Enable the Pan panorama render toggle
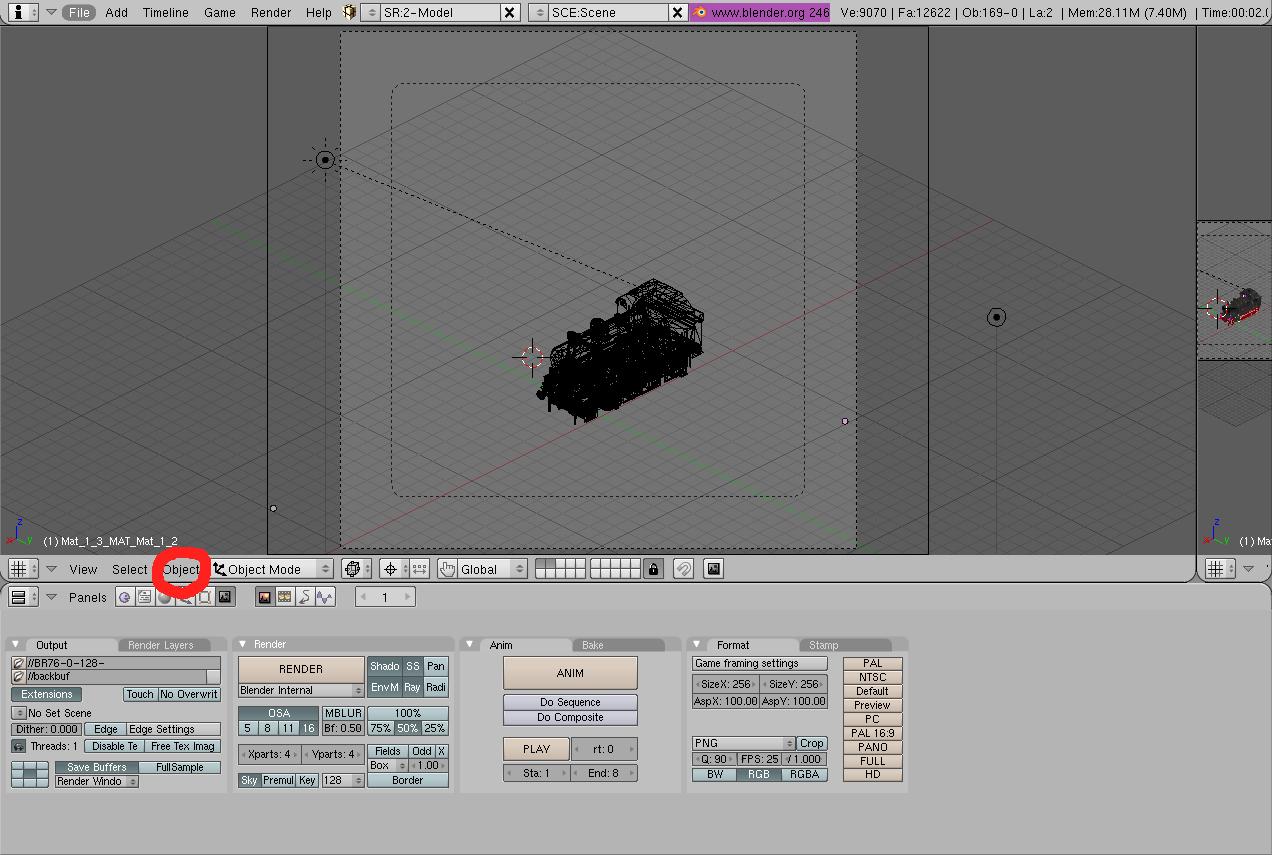Screen dimensions: 1272x855 (436, 666)
